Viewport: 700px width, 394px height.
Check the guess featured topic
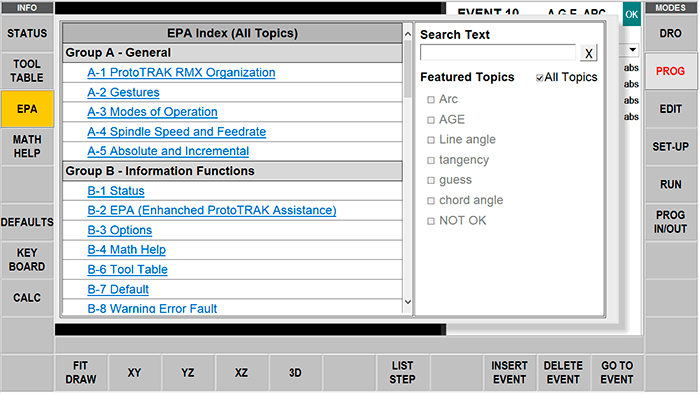click(431, 180)
